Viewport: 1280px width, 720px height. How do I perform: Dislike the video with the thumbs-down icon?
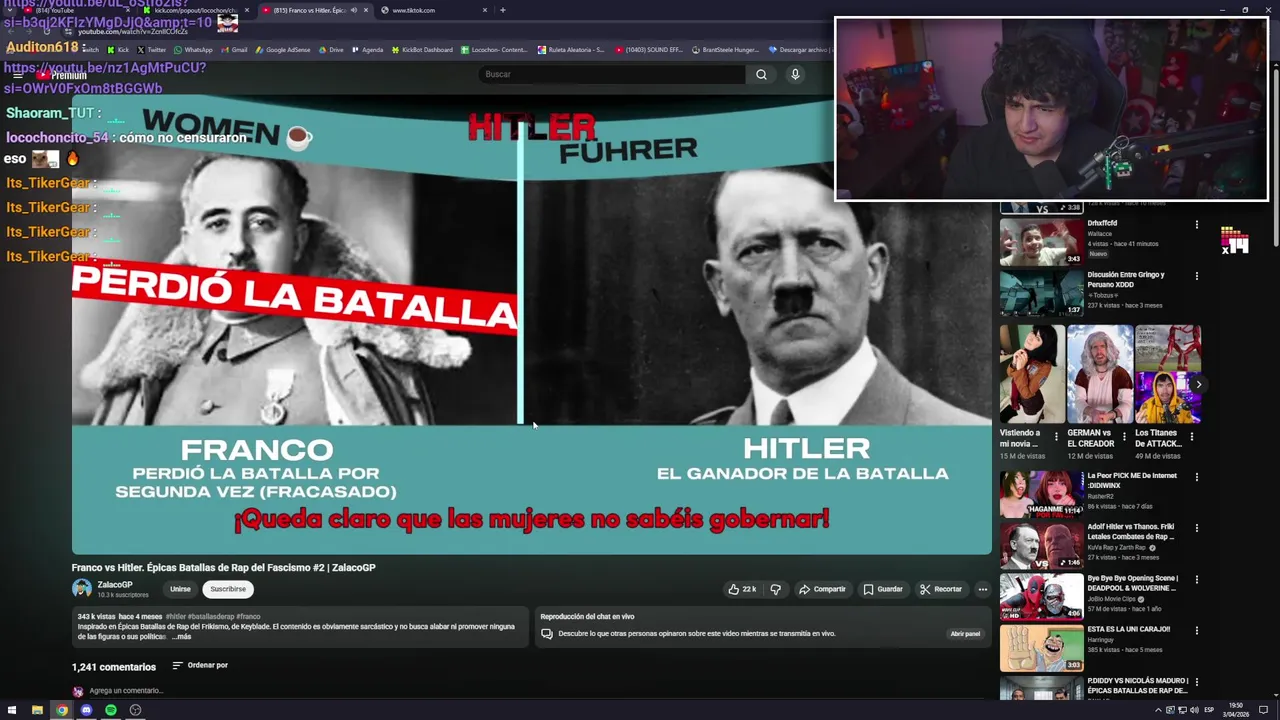coord(775,589)
